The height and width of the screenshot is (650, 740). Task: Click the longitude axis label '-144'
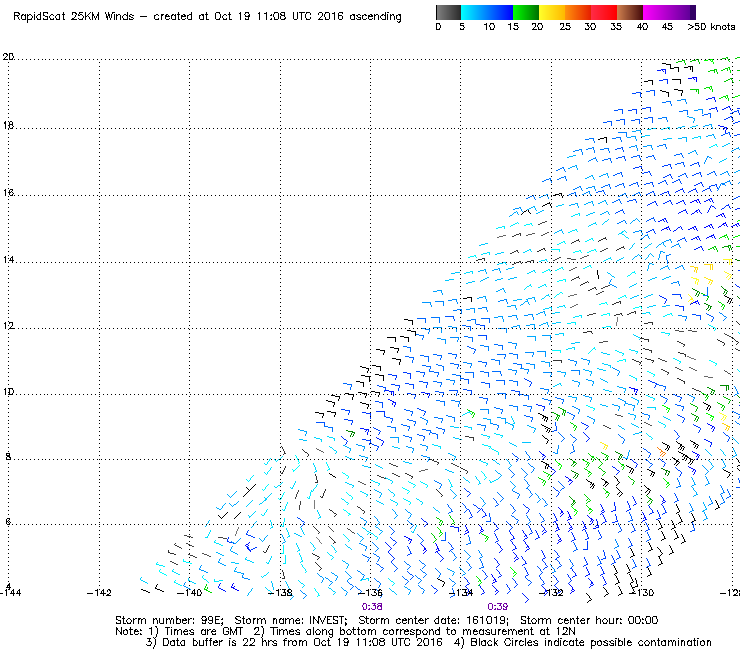click(10, 592)
